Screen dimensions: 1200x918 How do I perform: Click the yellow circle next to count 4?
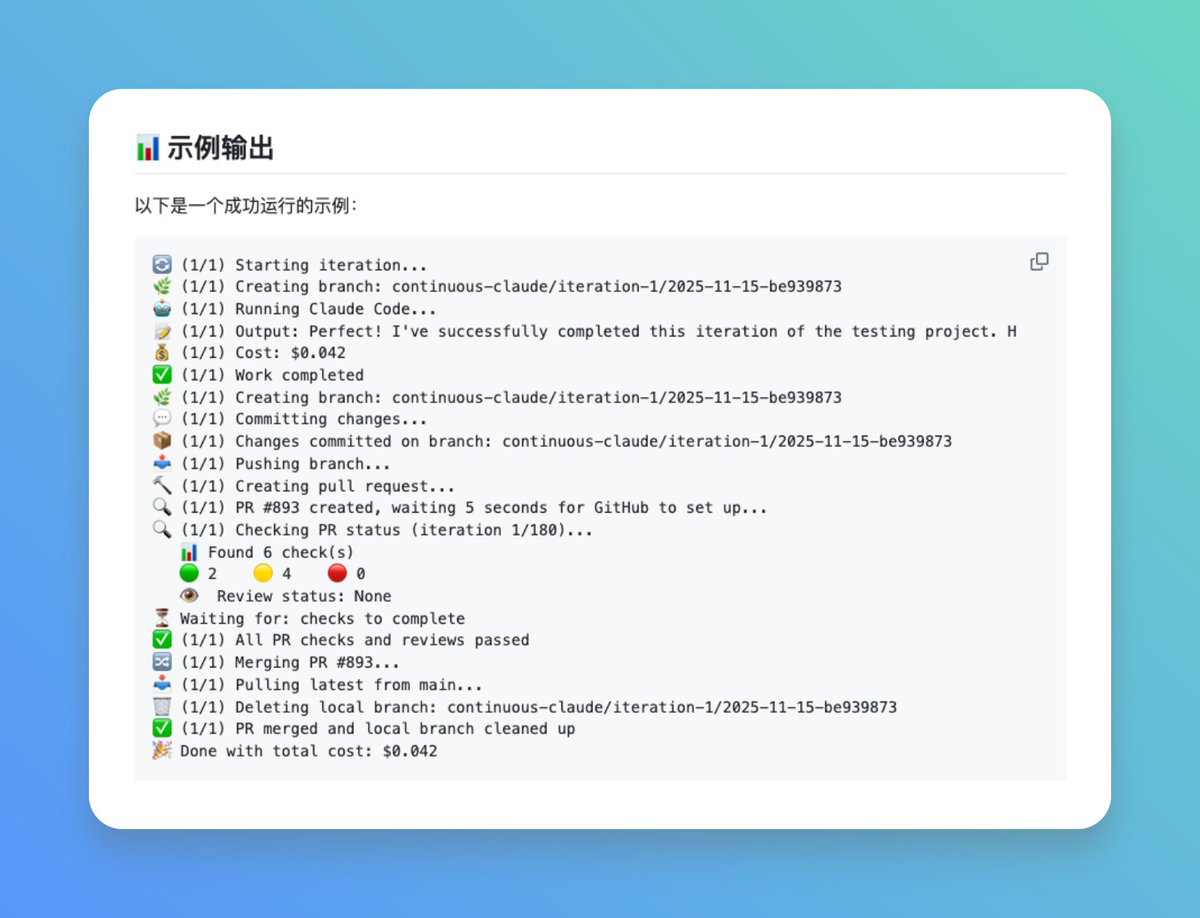click(x=263, y=574)
